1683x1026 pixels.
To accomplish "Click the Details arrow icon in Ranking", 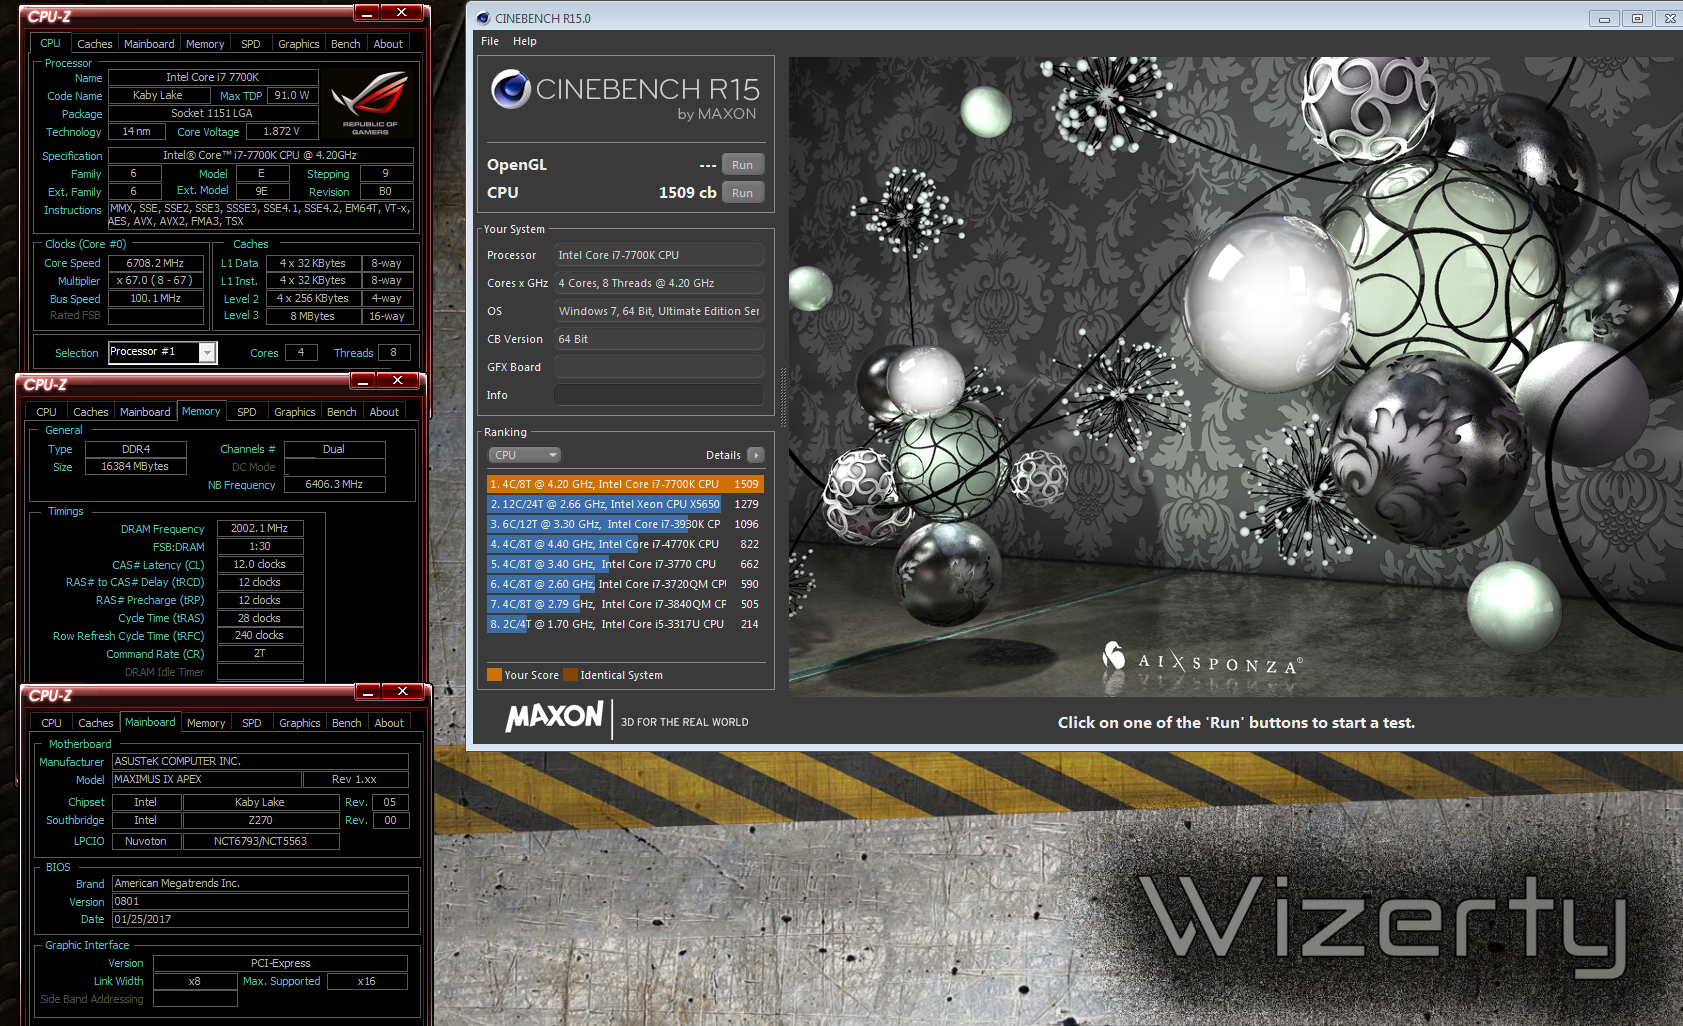I will click(x=756, y=455).
